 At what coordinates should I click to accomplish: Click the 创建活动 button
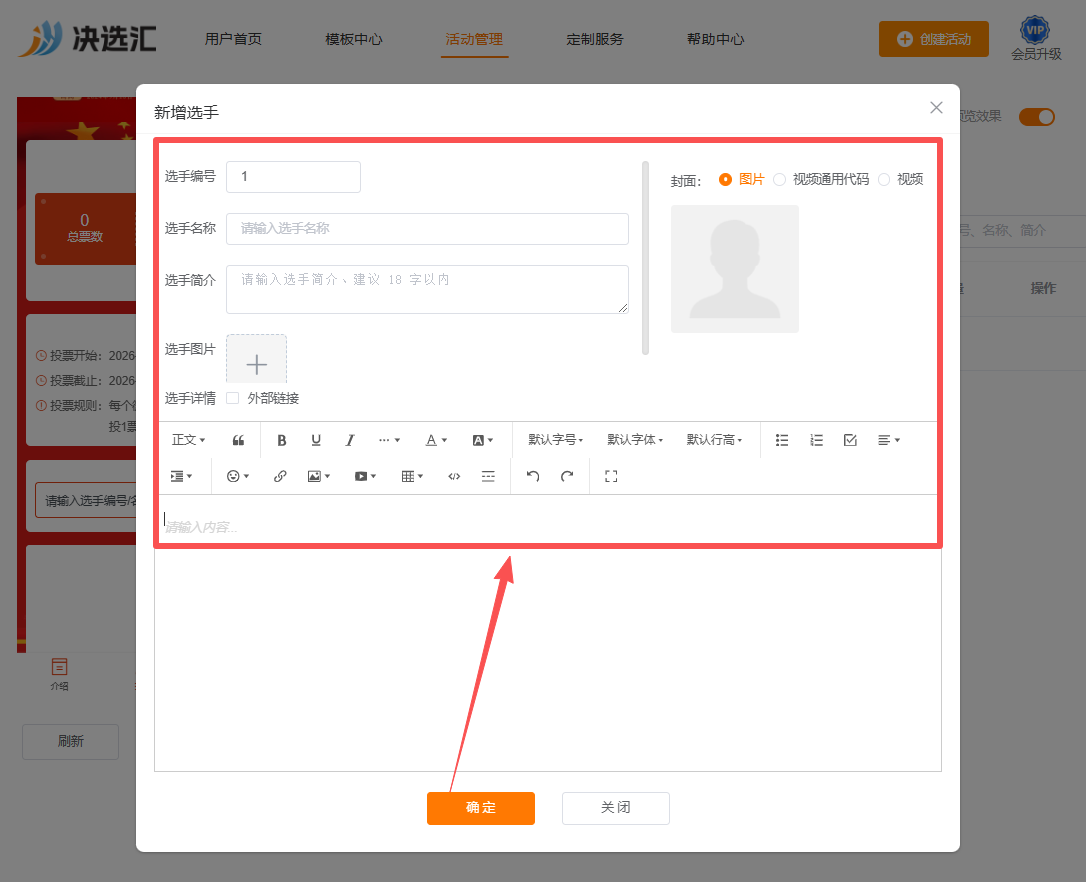click(x=934, y=39)
